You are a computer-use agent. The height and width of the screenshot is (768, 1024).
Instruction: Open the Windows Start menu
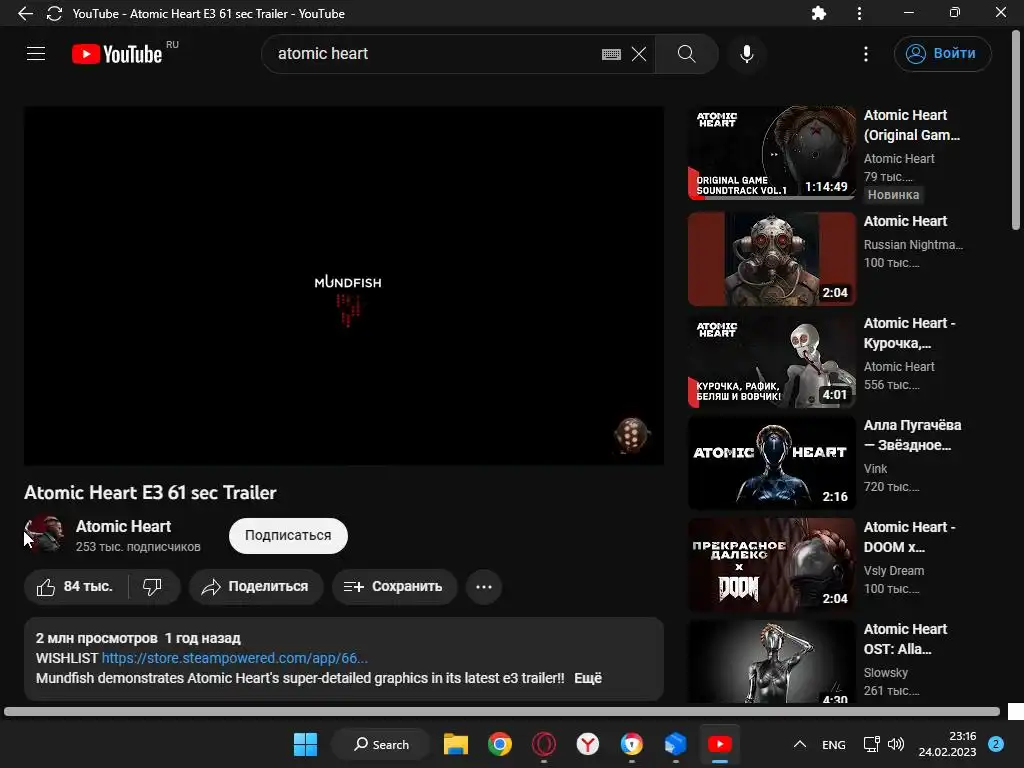click(306, 744)
